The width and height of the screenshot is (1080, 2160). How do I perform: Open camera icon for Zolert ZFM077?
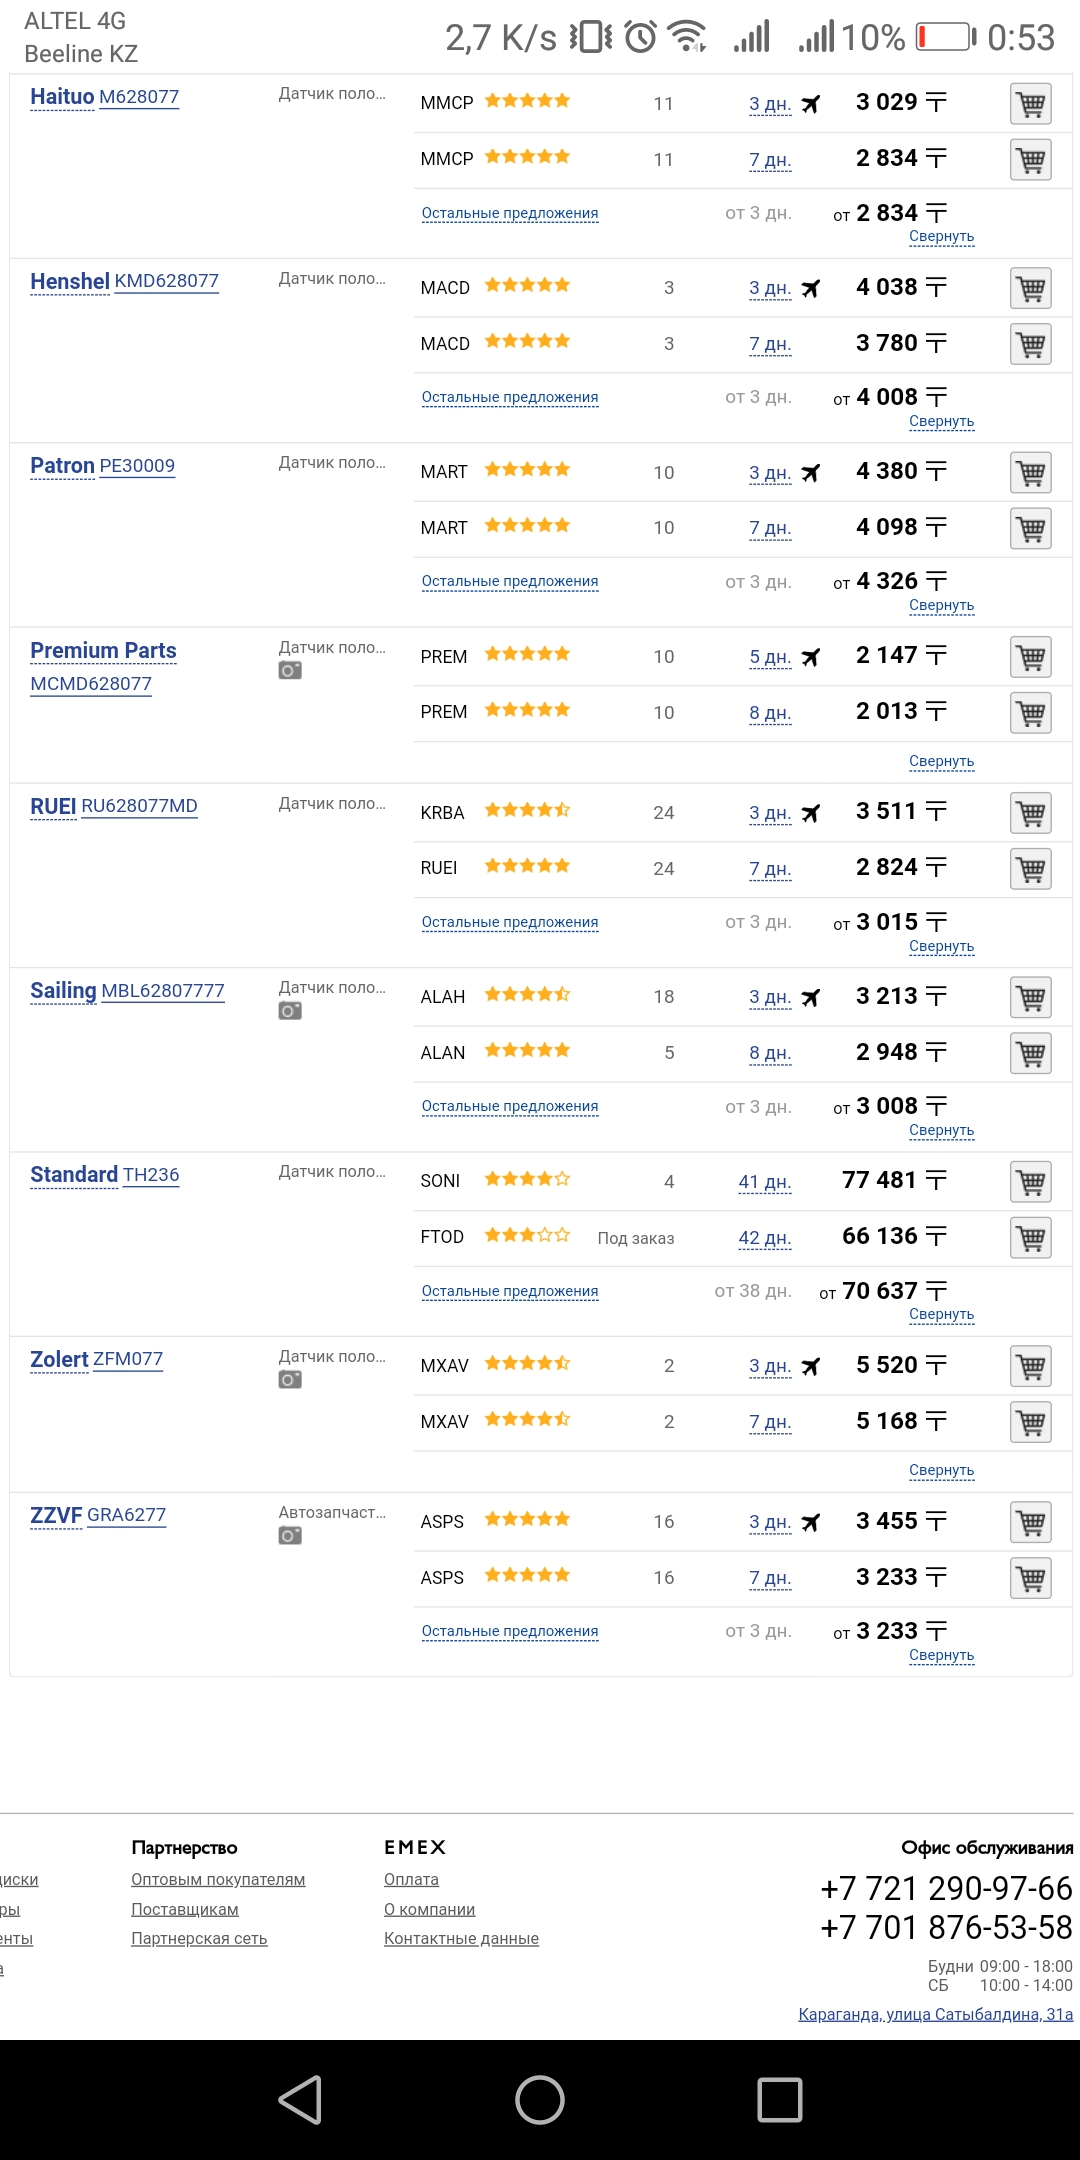[290, 1380]
